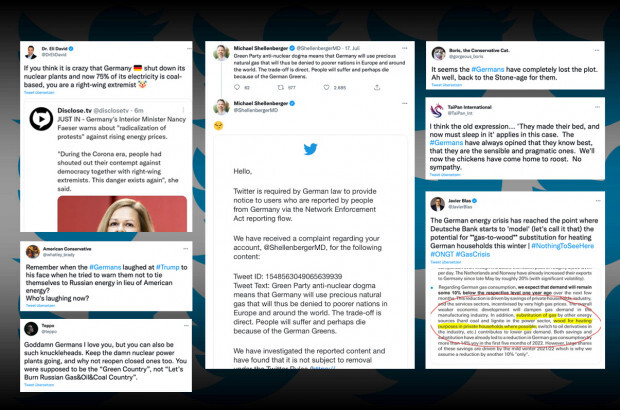620x410 pixels.
Task: Click #NothingToSeeHere hashtag link
Action: click(x=563, y=246)
